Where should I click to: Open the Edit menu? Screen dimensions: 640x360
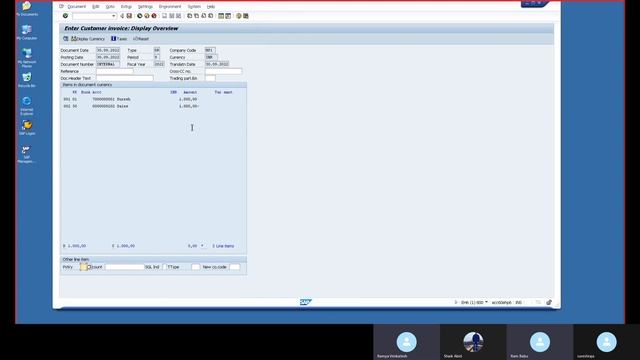pos(96,7)
